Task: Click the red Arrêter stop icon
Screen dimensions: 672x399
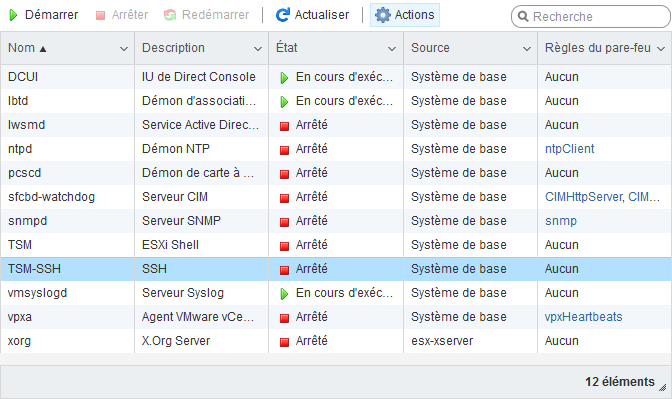Action: (x=100, y=15)
